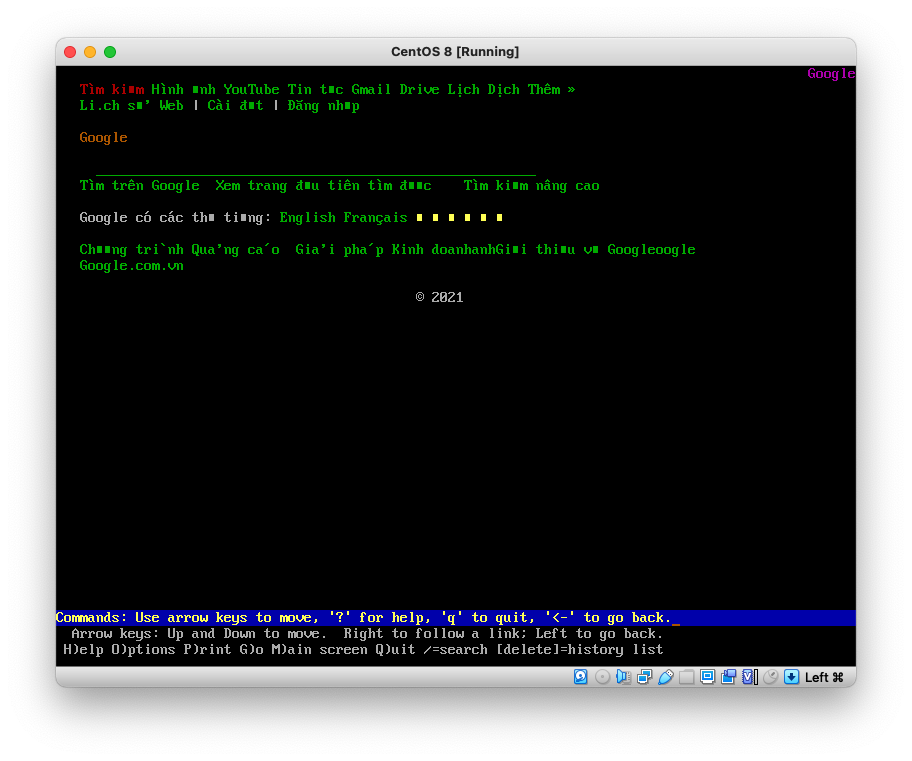
Task: Click the keyboard capture arrow icon
Action: [x=791, y=677]
